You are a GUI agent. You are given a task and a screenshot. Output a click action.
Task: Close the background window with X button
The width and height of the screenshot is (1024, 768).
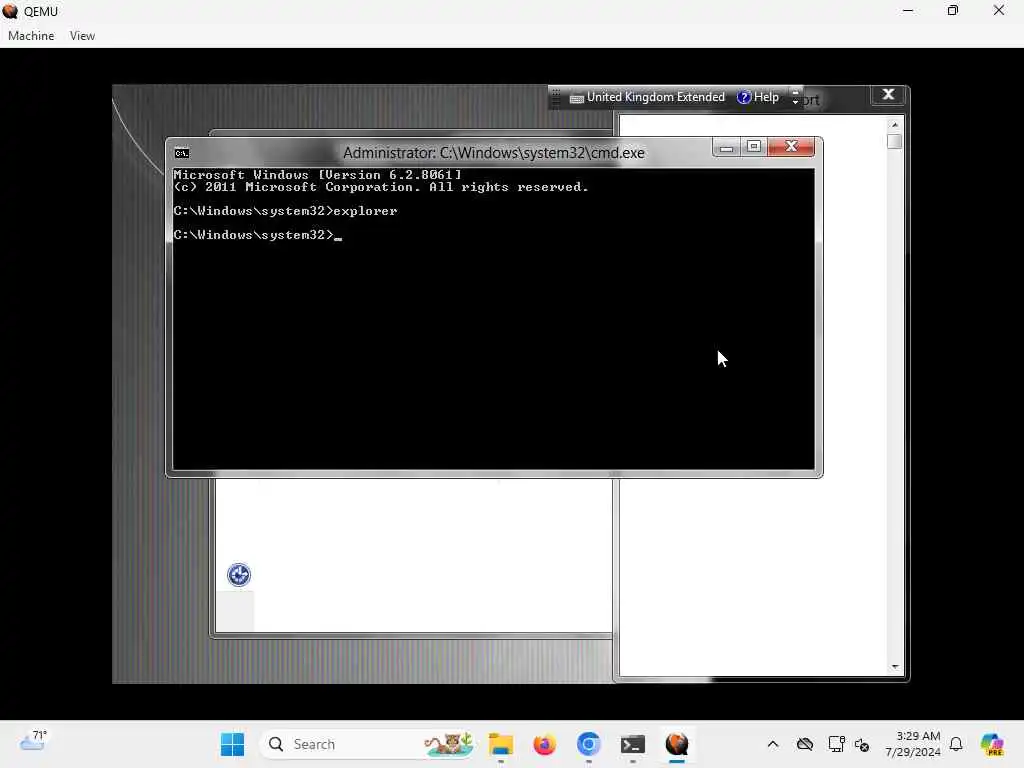click(x=888, y=95)
